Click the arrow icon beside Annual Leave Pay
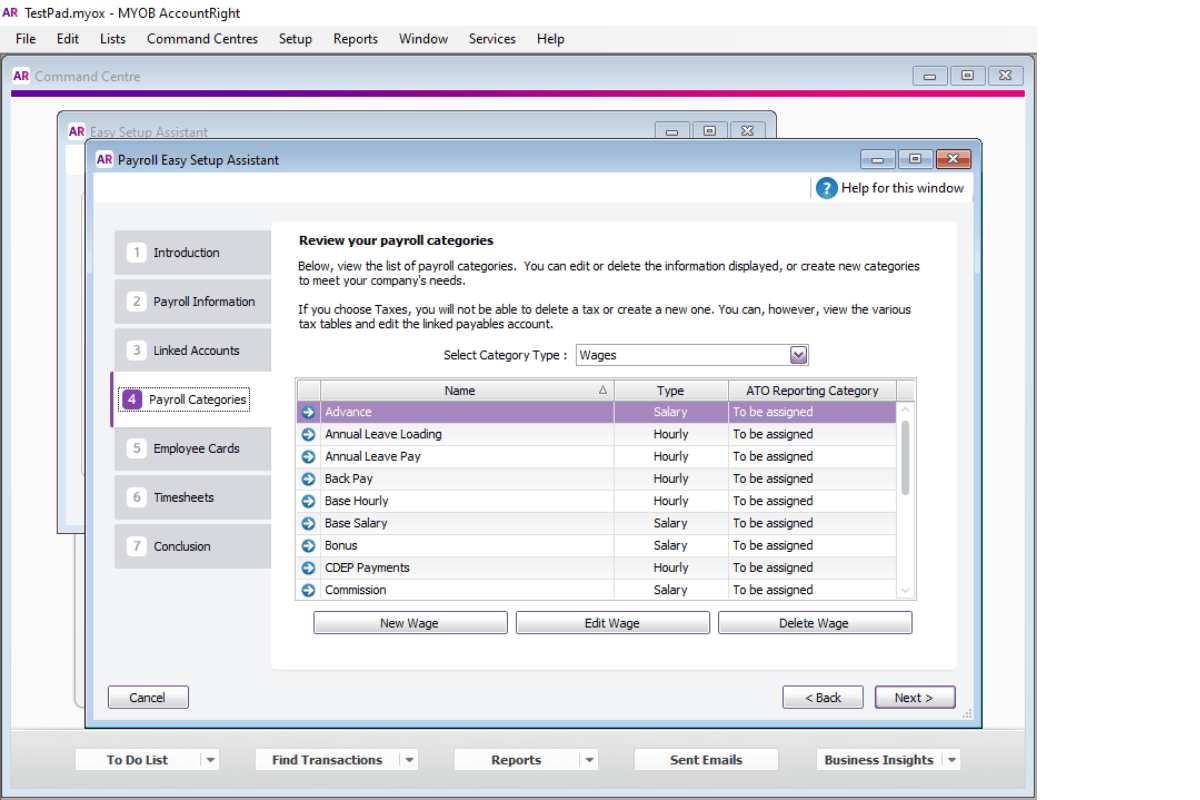 click(307, 456)
